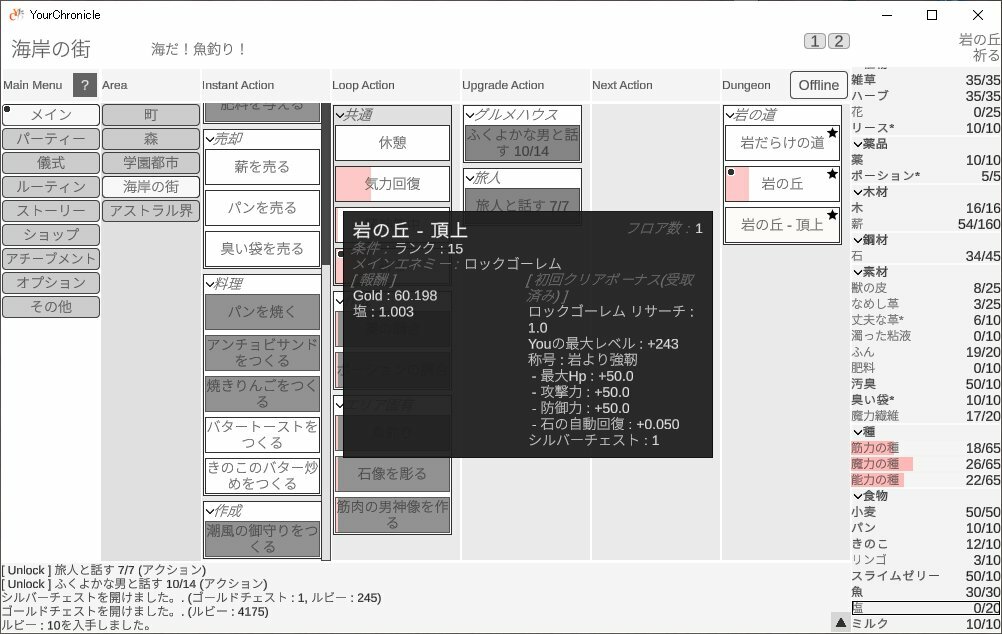Switch to preset 1
Image resolution: width=1002 pixels, height=634 pixels.
pyautogui.click(x=815, y=41)
